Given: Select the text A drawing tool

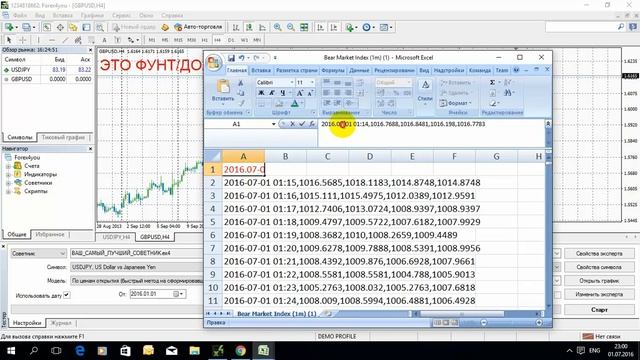Looking at the screenshot, I should click(104, 40).
